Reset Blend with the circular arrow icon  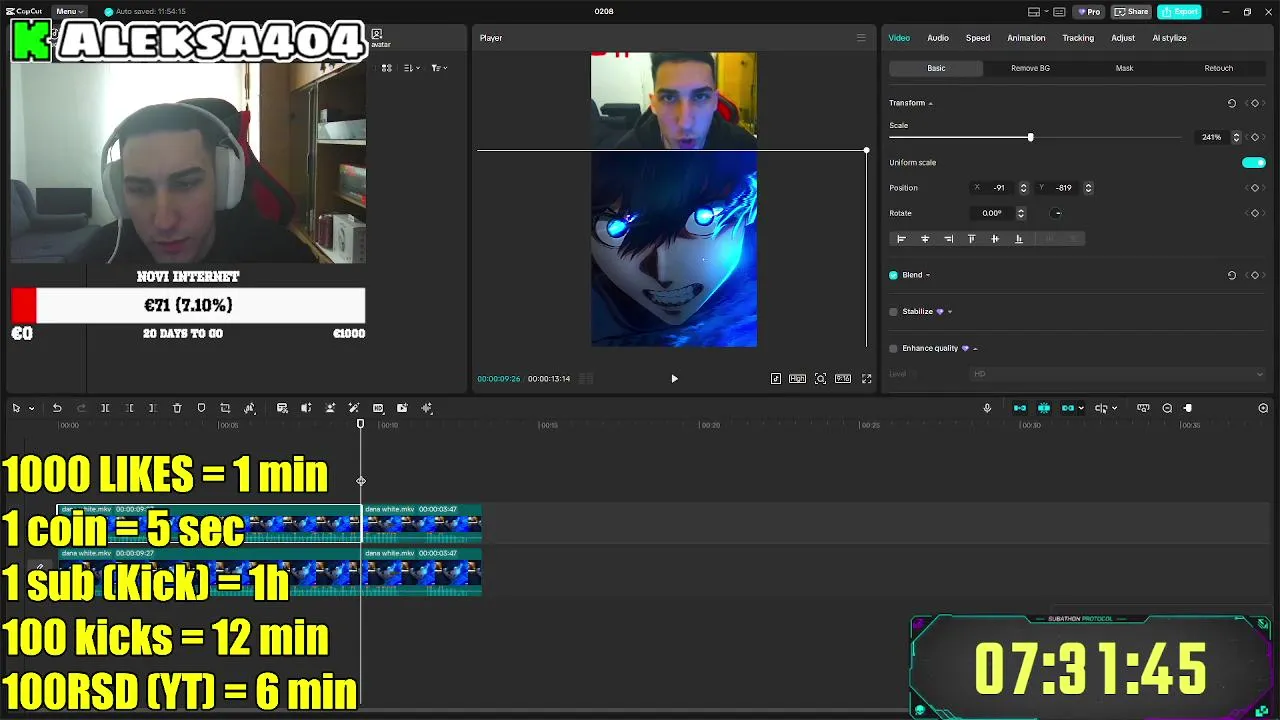(x=1231, y=275)
